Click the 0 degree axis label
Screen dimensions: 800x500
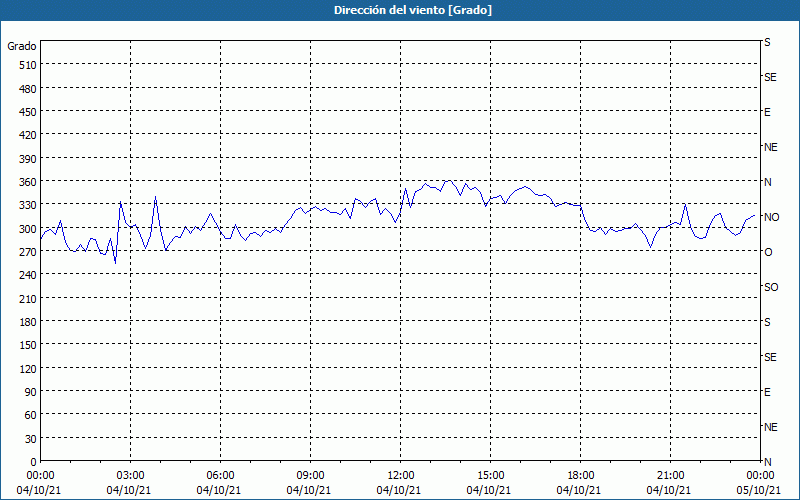pyautogui.click(x=34, y=462)
